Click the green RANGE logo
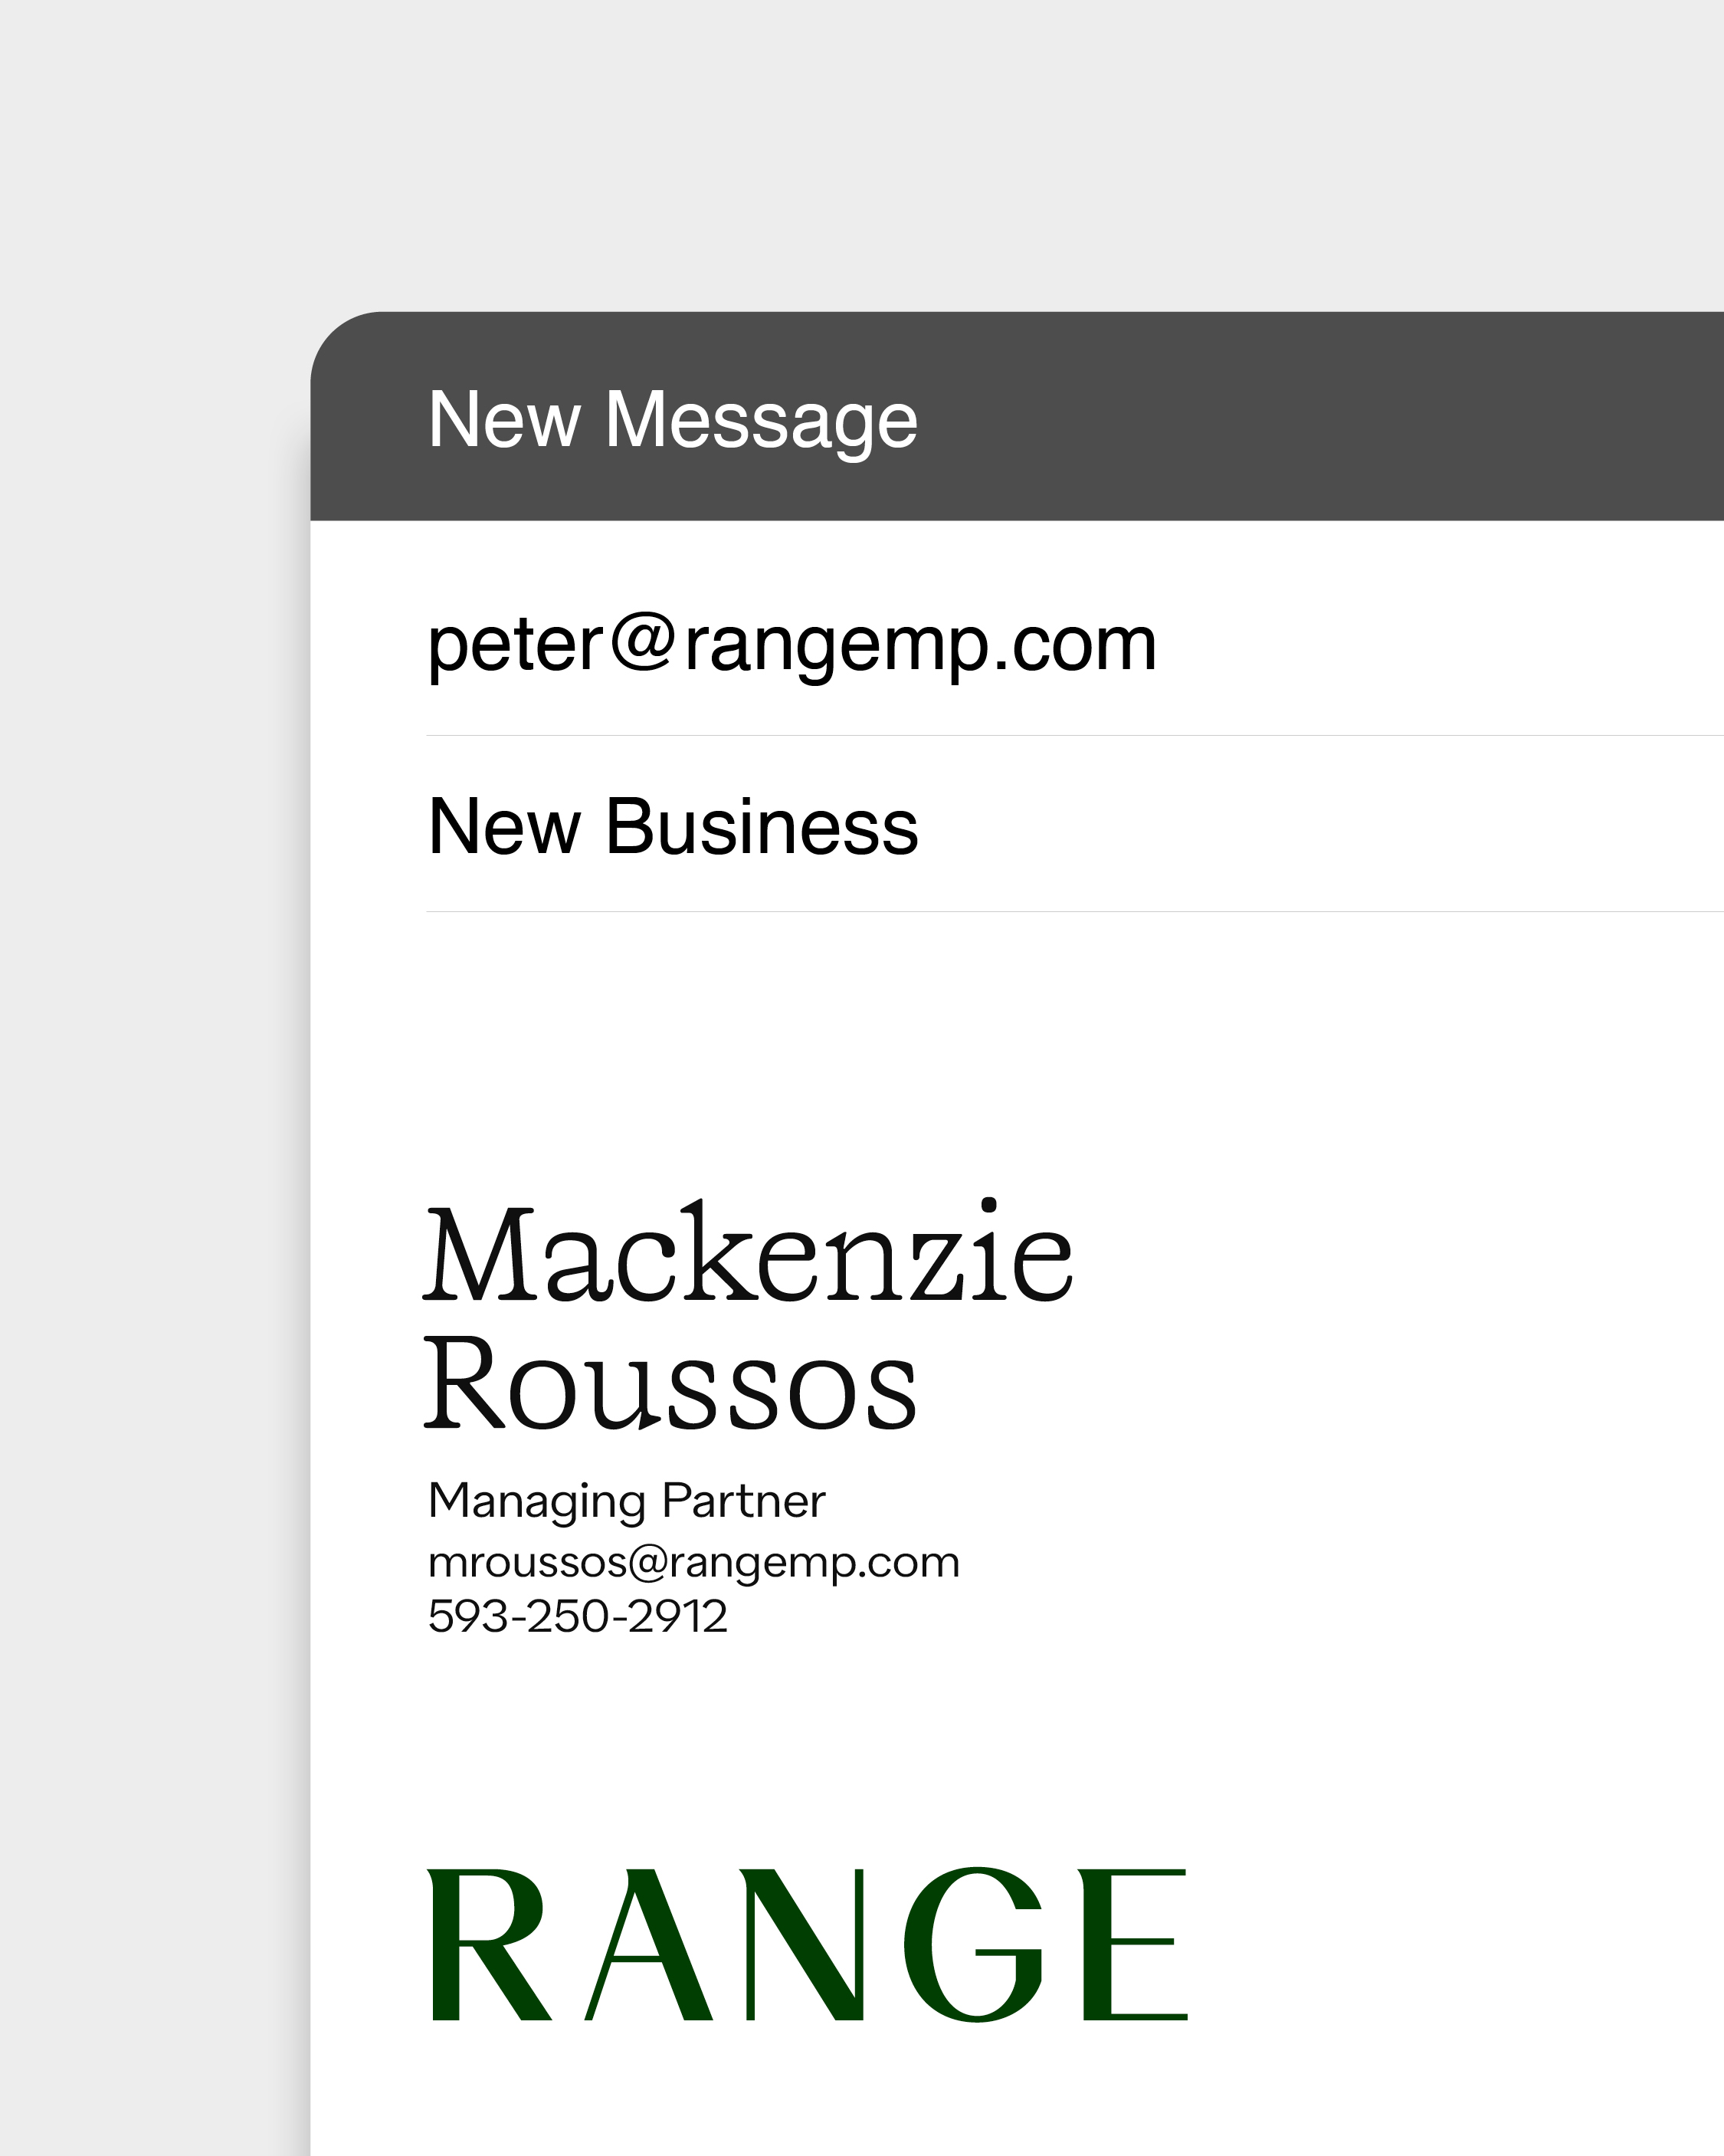 pos(807,1944)
